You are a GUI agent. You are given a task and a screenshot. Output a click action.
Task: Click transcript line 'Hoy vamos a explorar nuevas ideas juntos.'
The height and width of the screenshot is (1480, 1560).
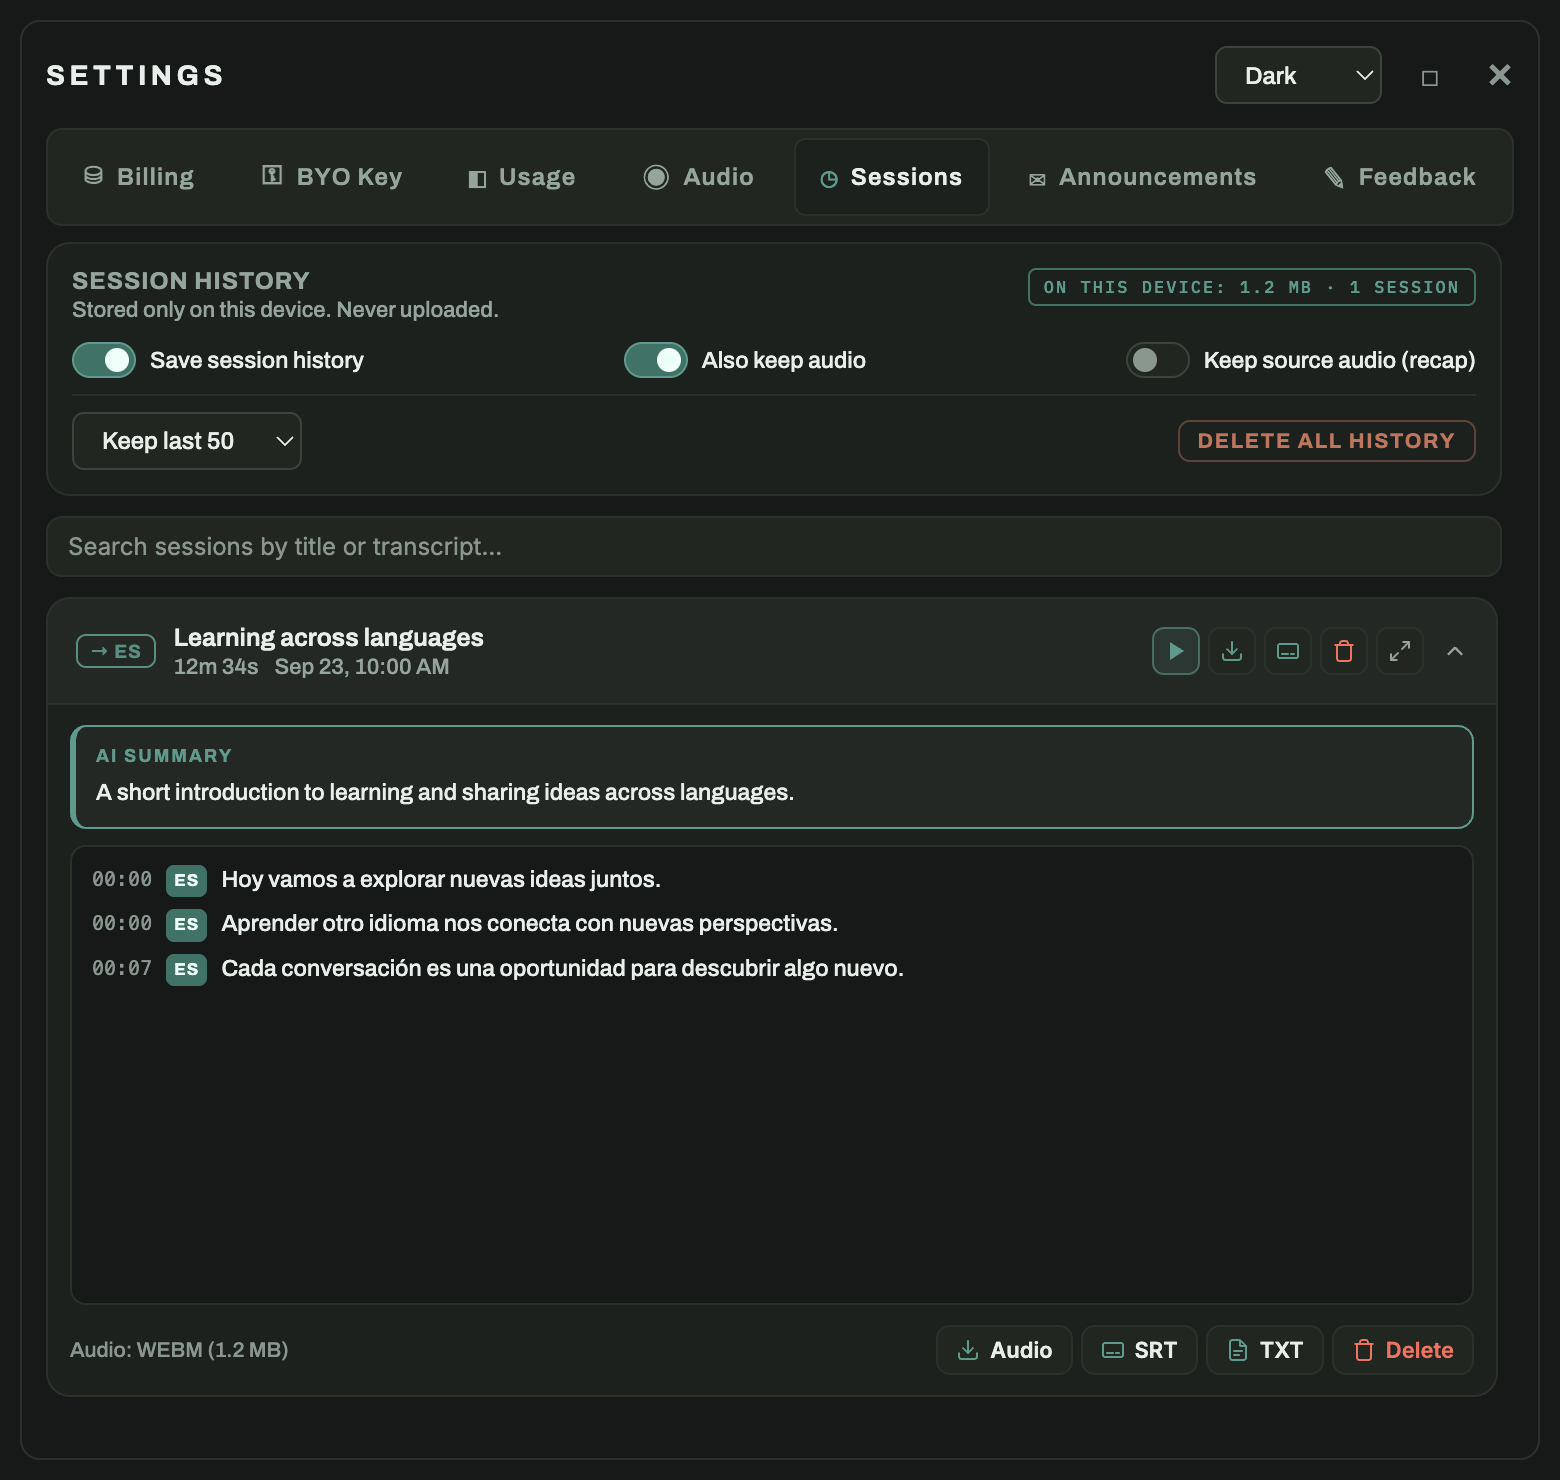click(x=441, y=879)
